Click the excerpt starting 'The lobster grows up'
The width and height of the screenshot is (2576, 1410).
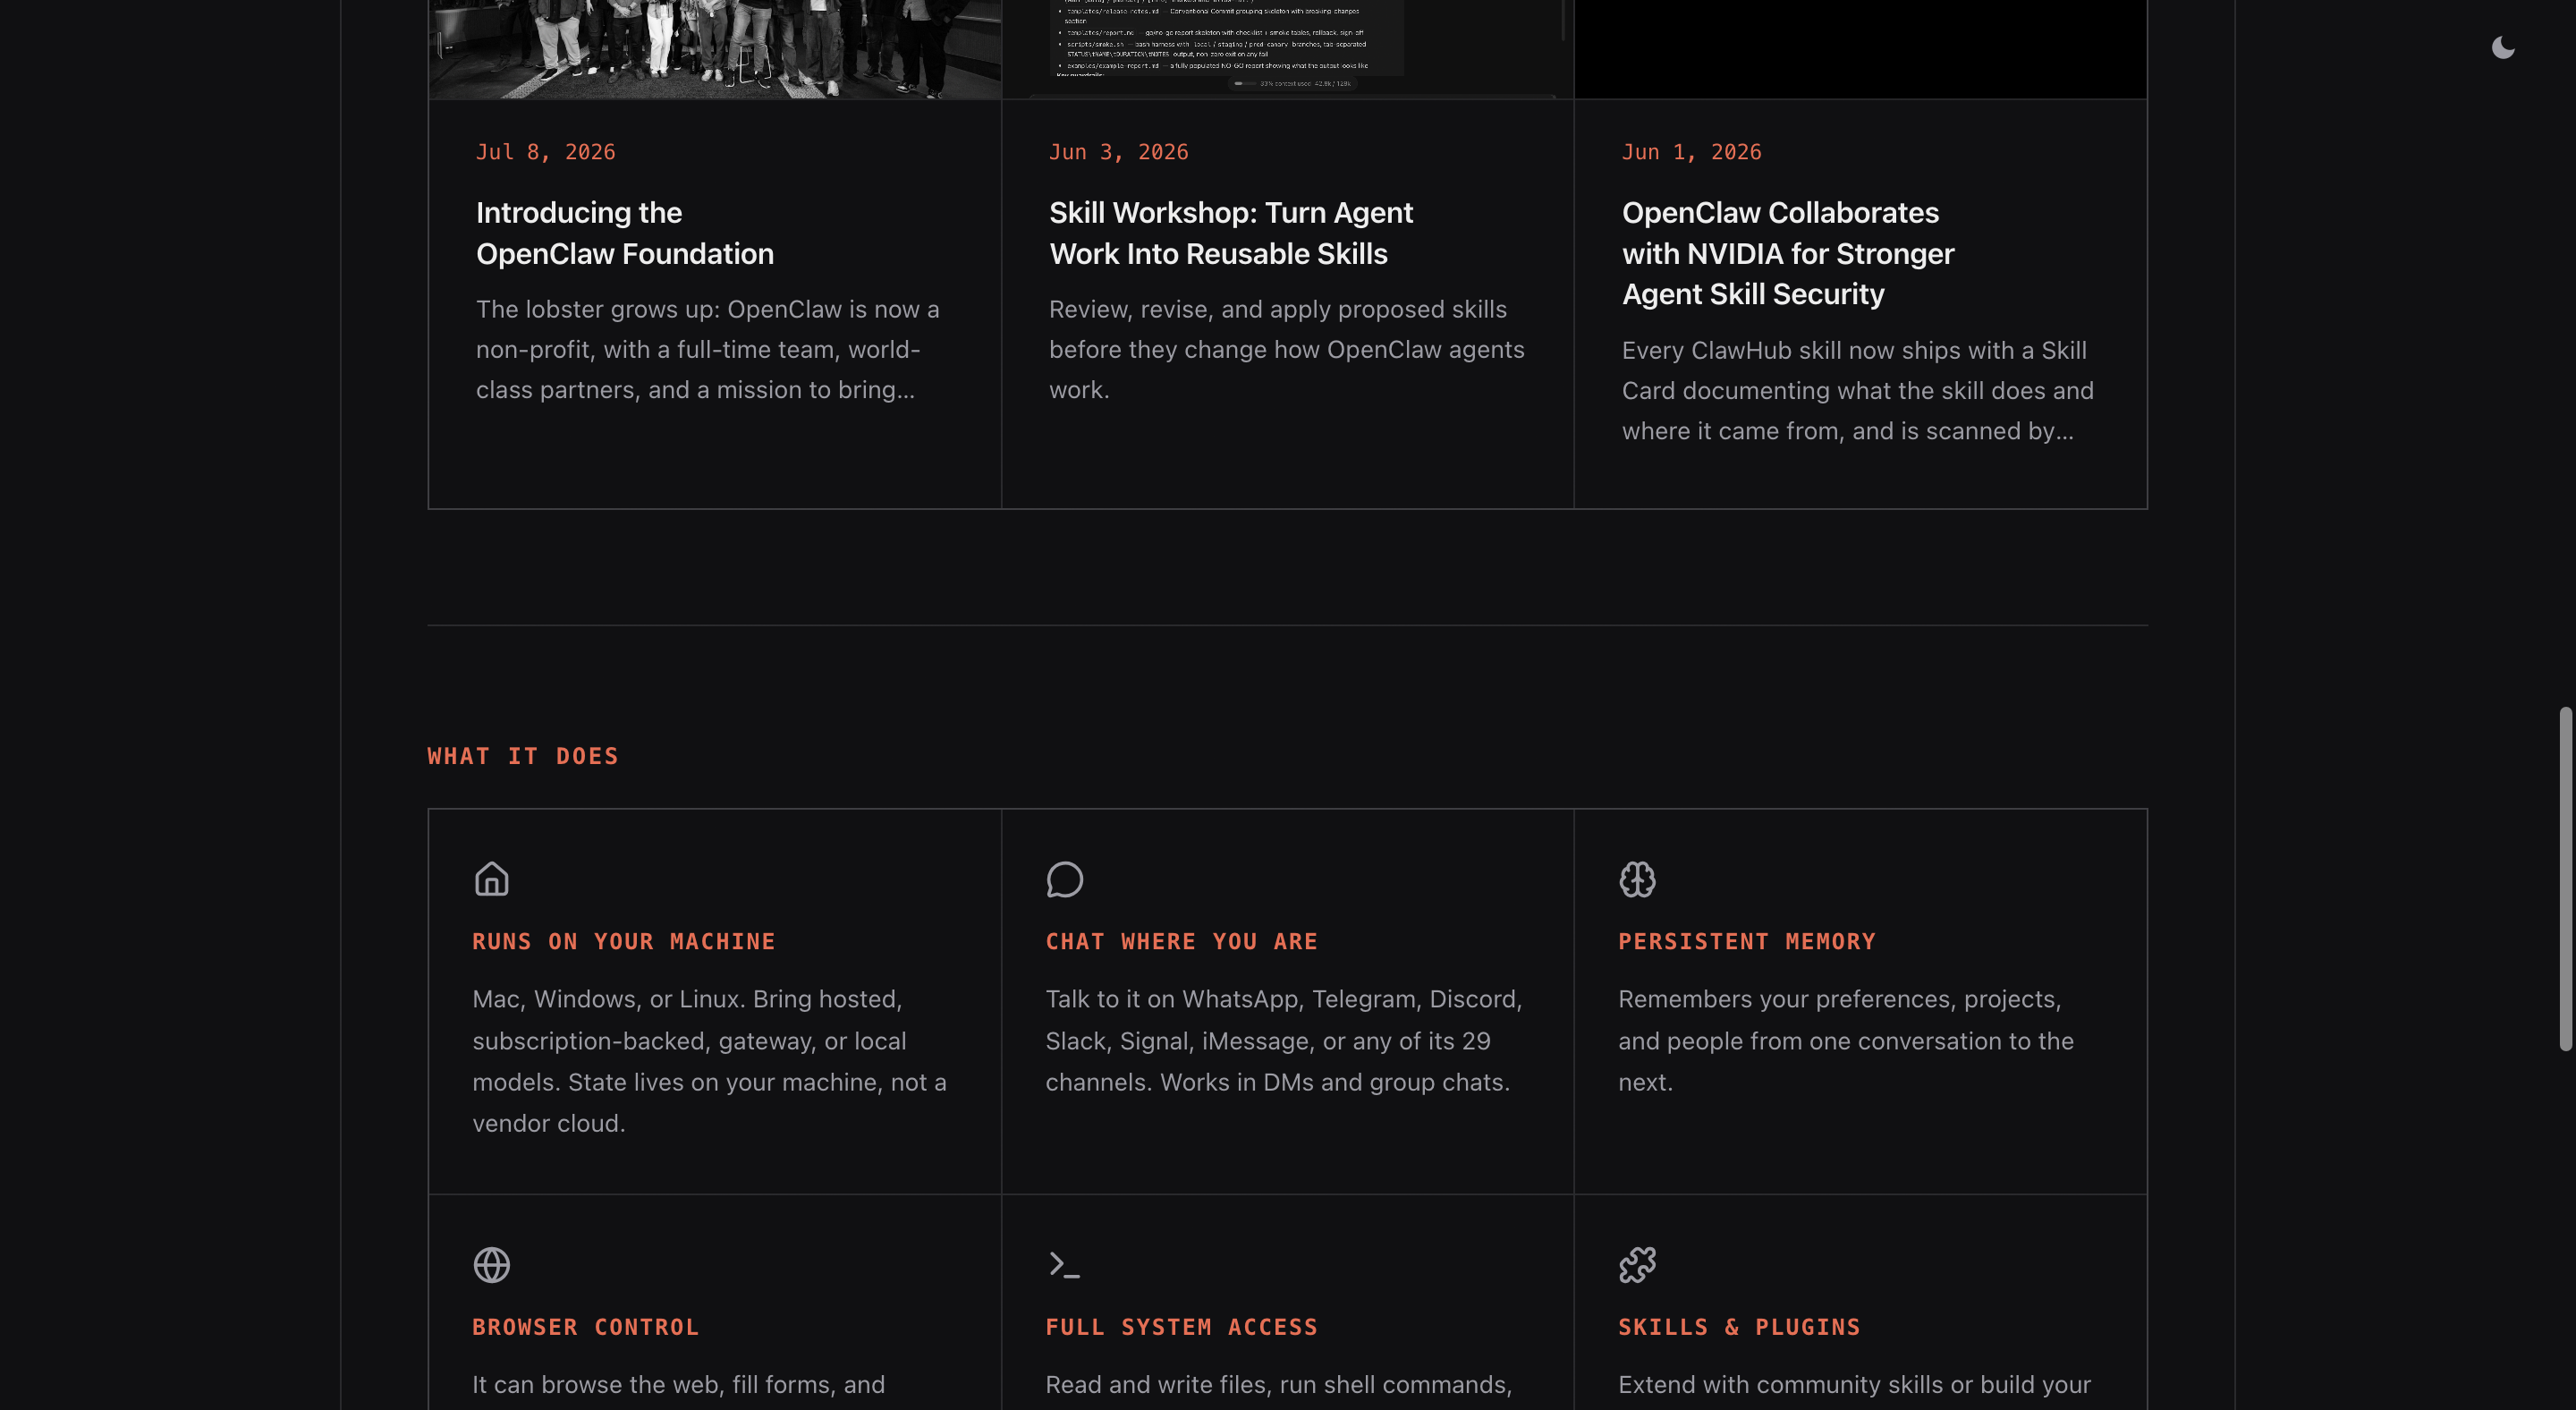tap(708, 350)
